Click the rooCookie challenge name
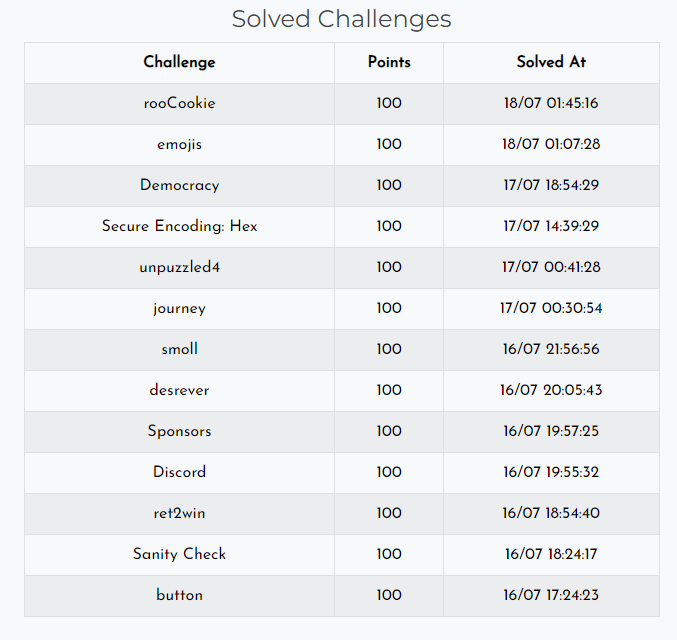Viewport: 677px width, 640px height. (x=179, y=103)
